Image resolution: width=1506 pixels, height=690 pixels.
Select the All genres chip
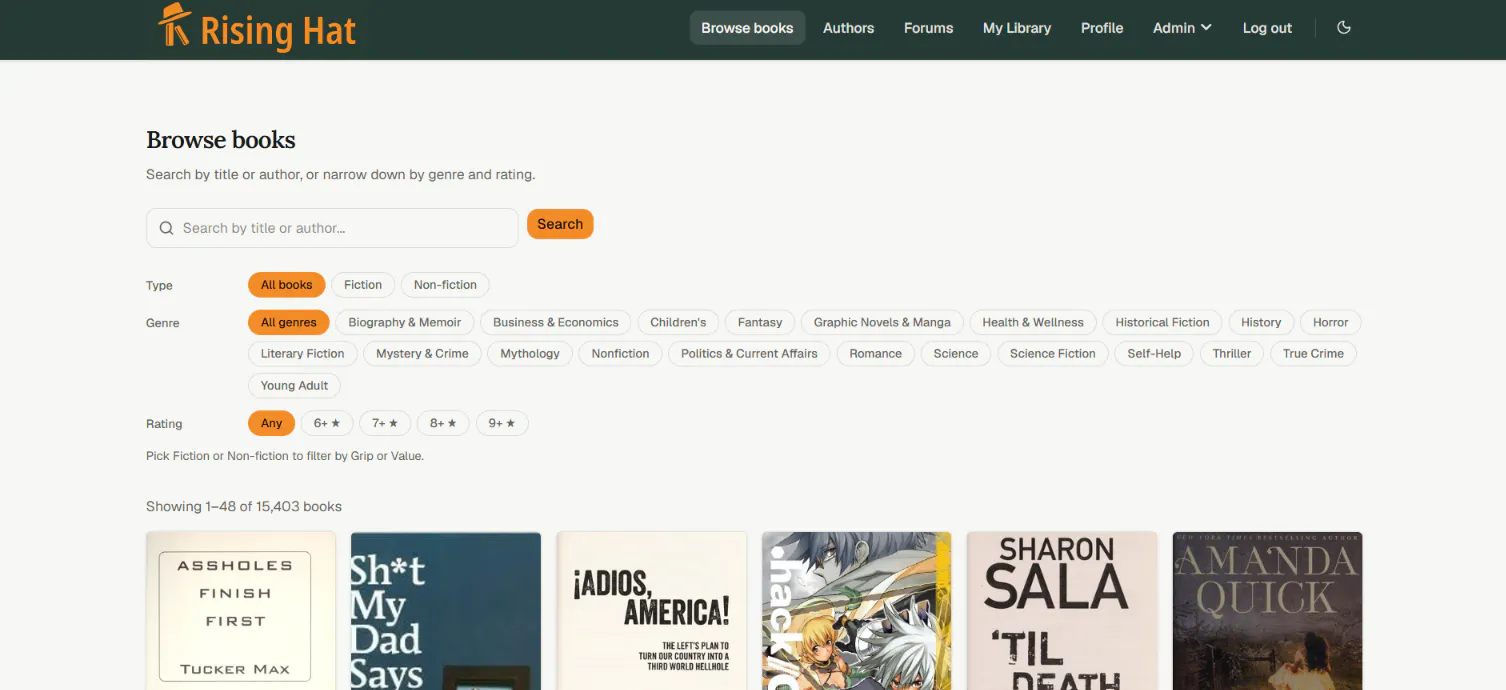(x=288, y=322)
